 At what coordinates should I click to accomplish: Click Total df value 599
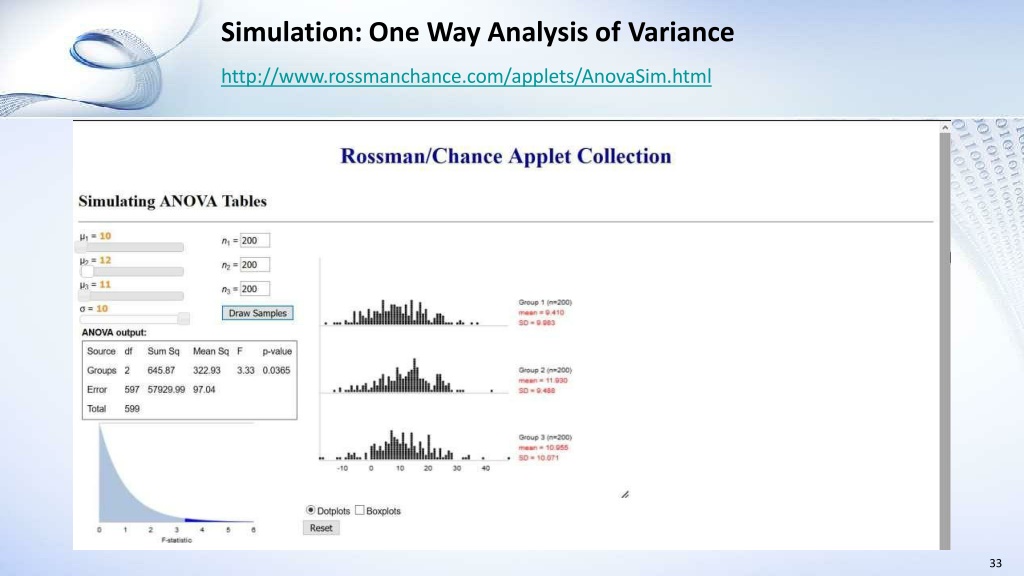[x=132, y=409]
